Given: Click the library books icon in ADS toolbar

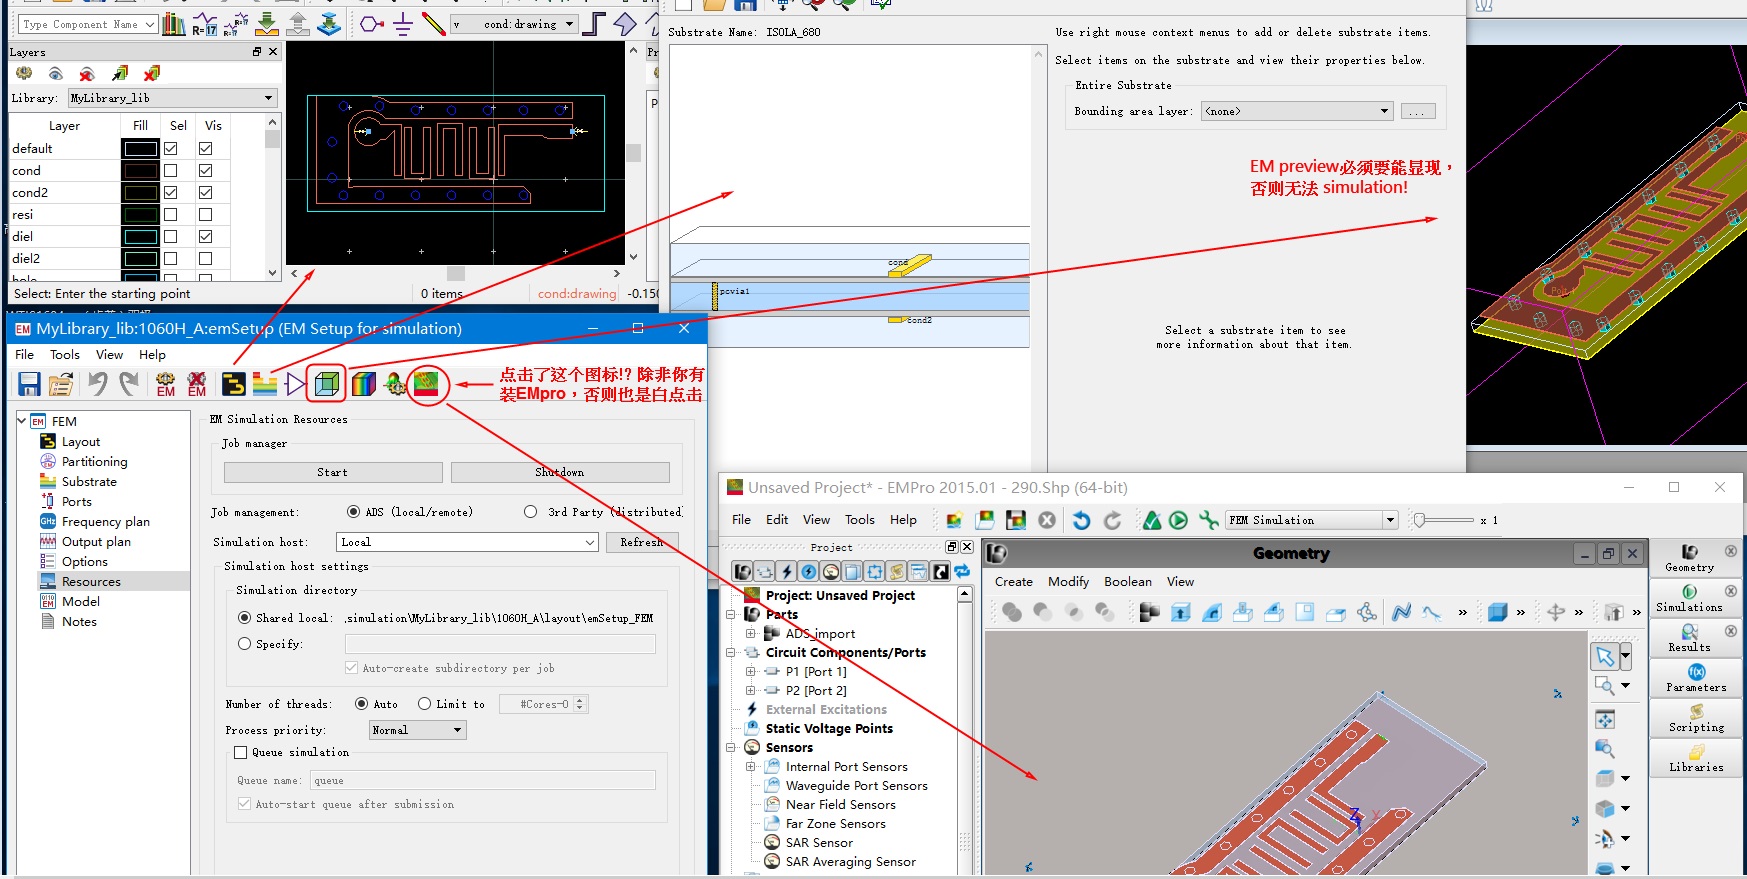Looking at the screenshot, I should pos(173,23).
